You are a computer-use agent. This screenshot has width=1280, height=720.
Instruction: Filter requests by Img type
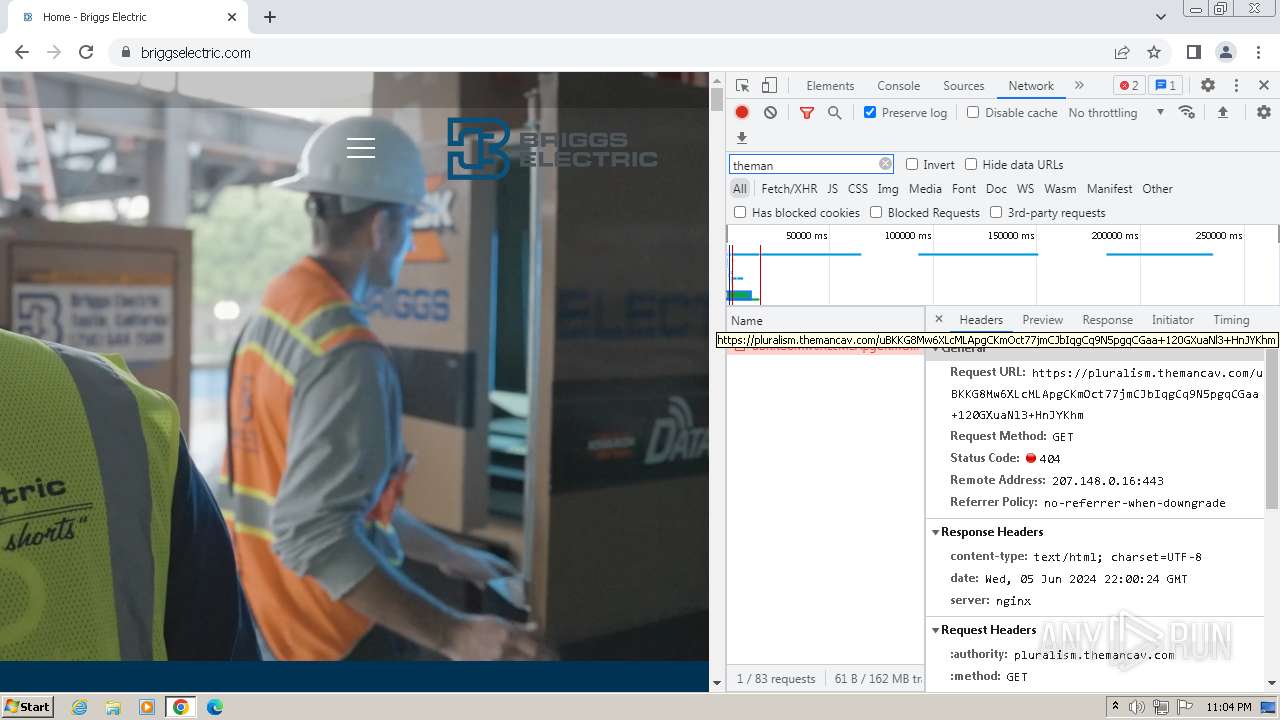[x=888, y=188]
